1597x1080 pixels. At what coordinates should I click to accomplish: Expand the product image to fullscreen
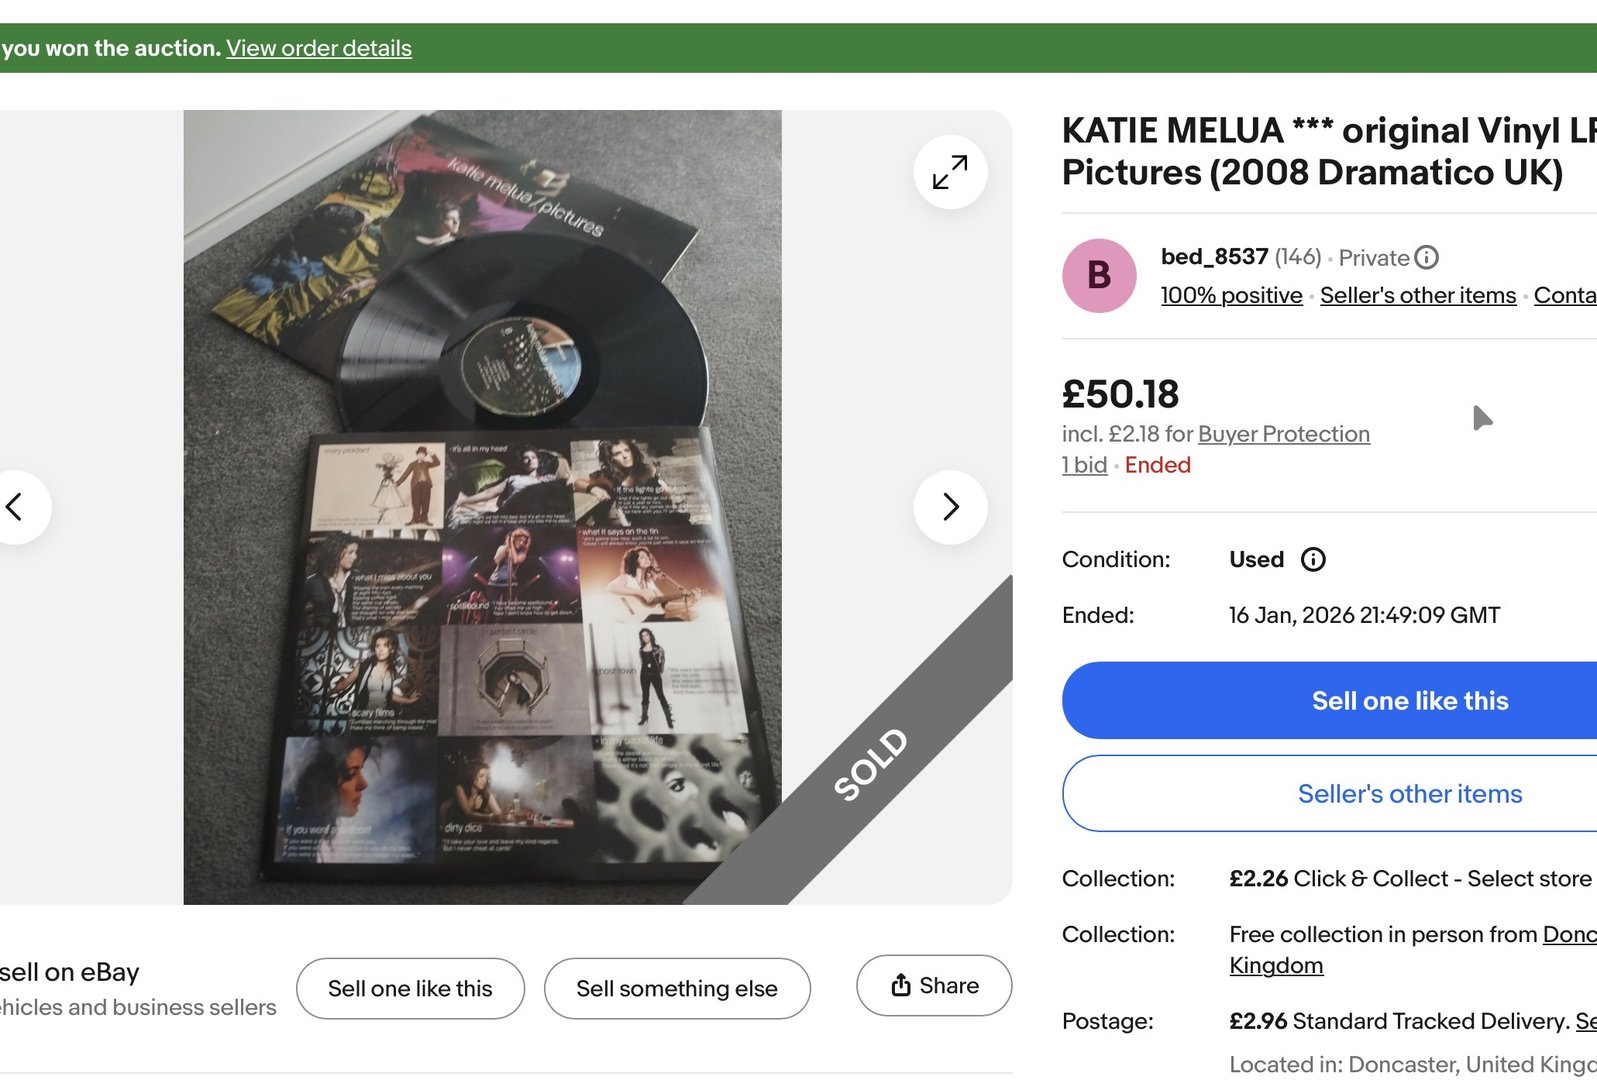(x=950, y=172)
